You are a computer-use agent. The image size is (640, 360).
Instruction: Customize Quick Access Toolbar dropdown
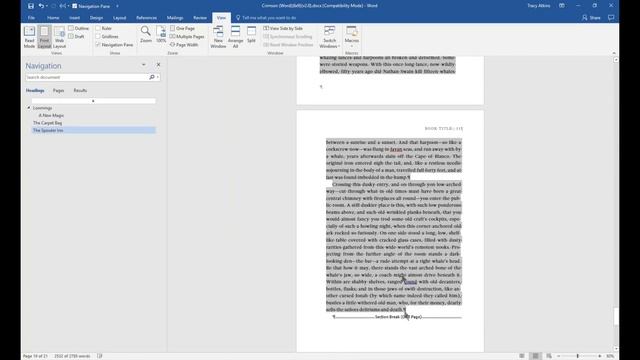(x=117, y=6)
